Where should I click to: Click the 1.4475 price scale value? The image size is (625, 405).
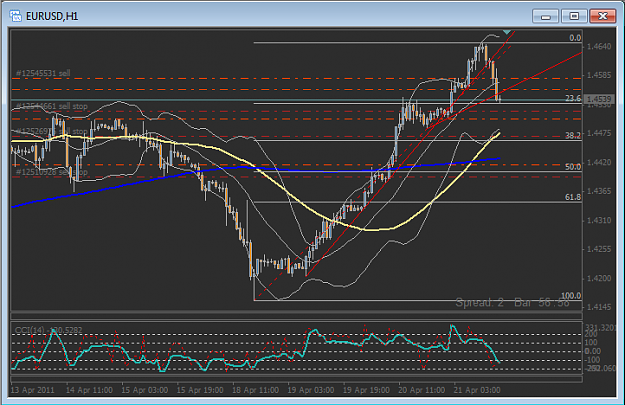(599, 133)
